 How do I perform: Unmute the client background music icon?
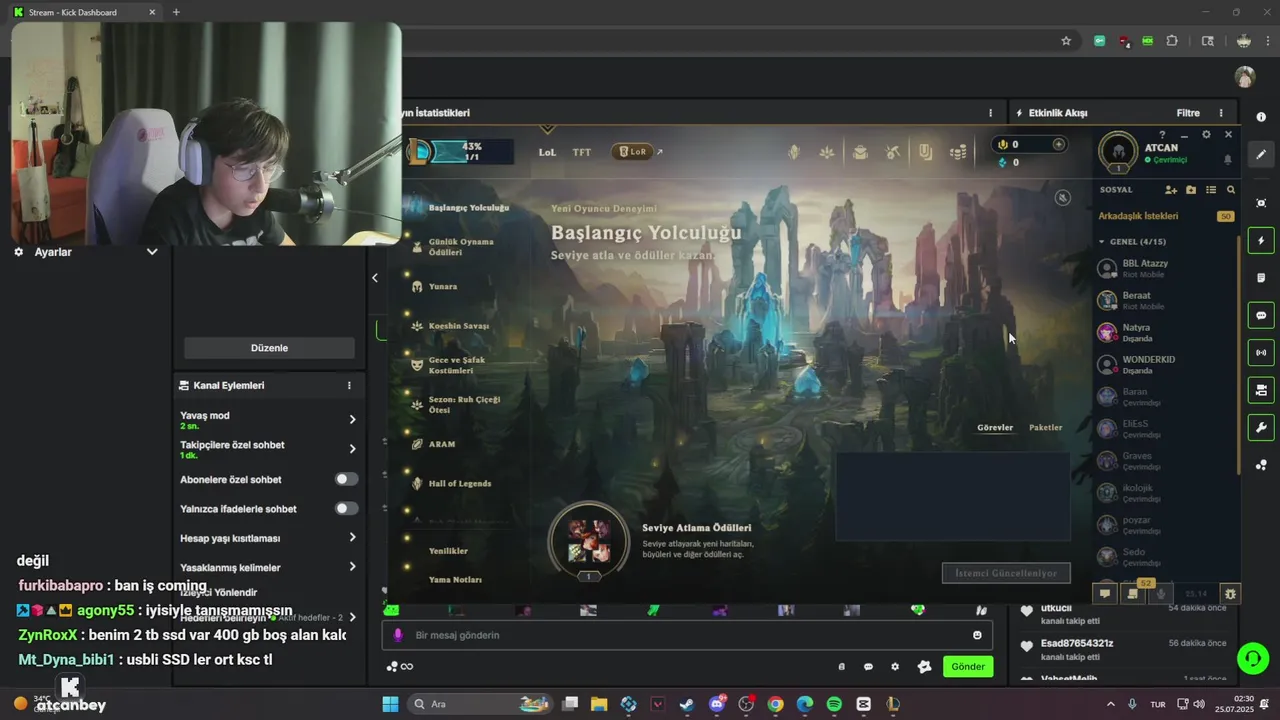[1063, 198]
